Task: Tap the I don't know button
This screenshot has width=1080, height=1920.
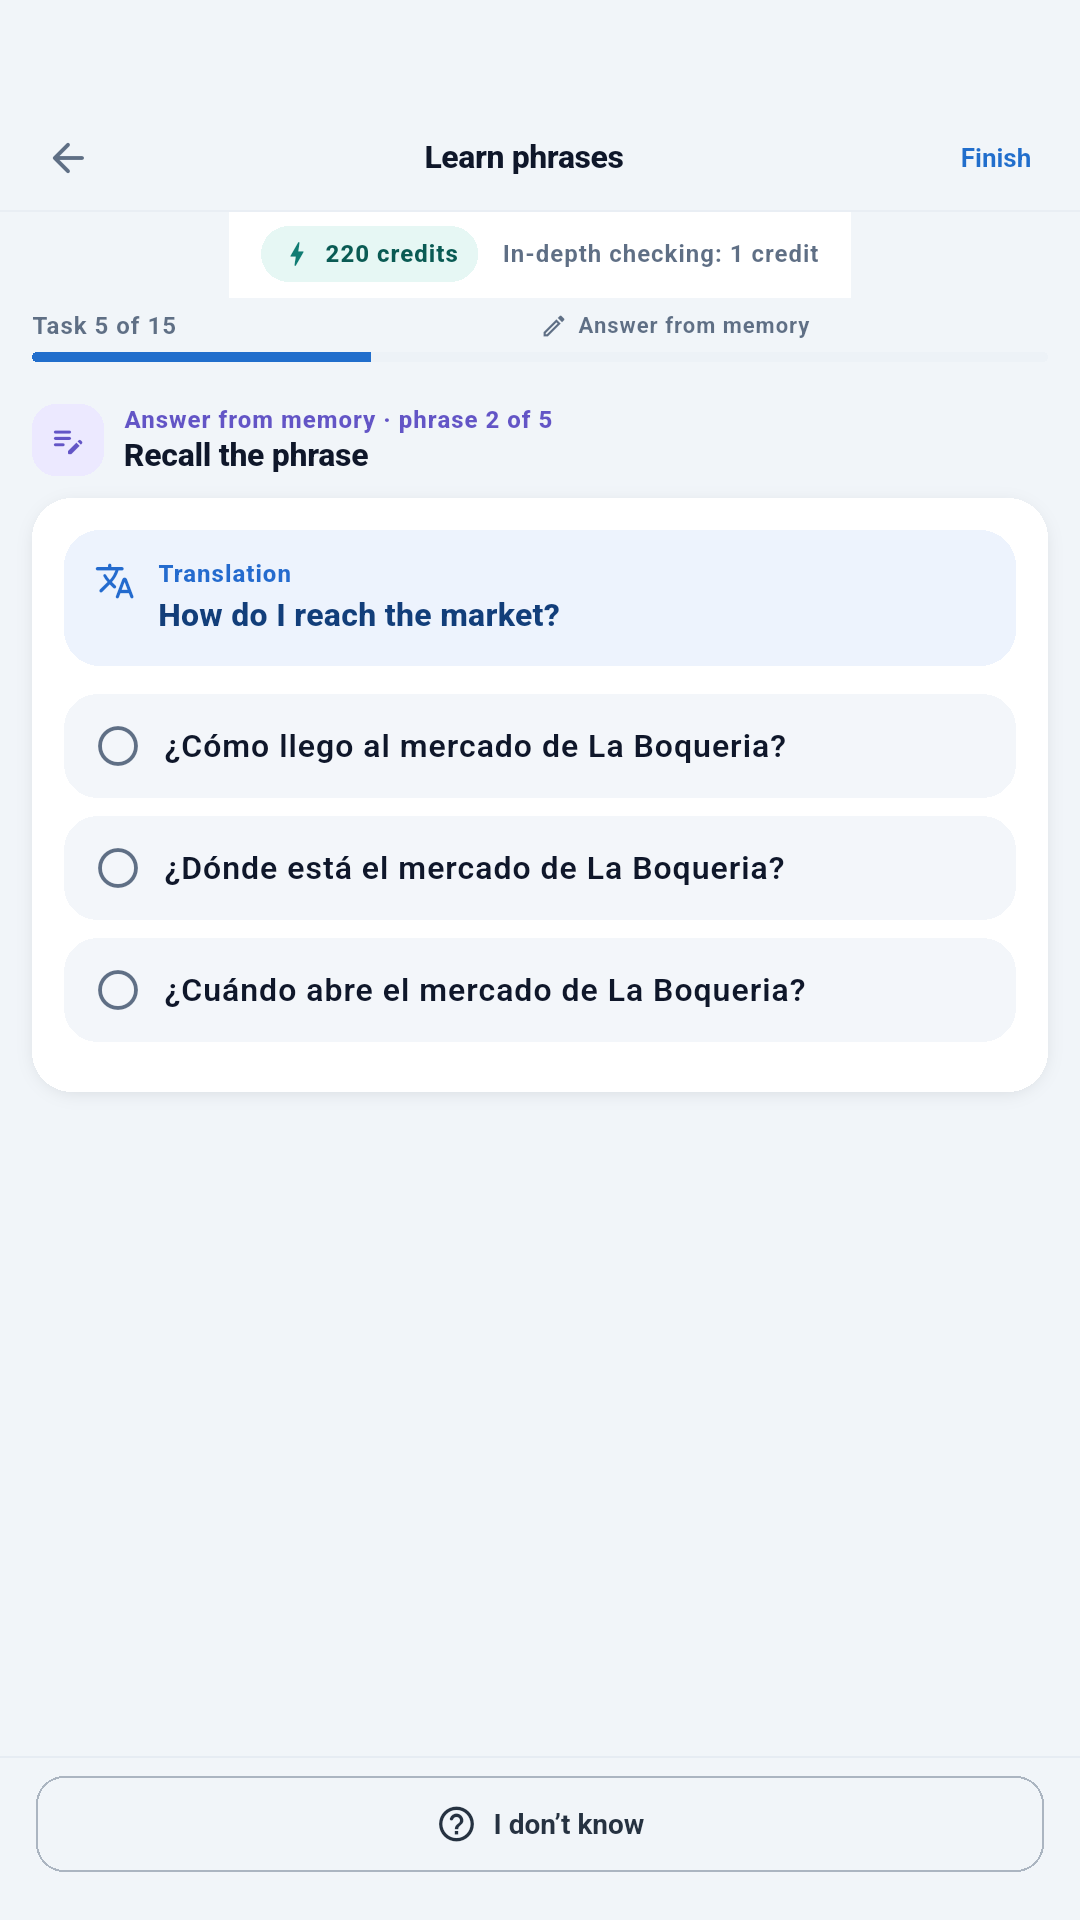Action: coord(540,1824)
